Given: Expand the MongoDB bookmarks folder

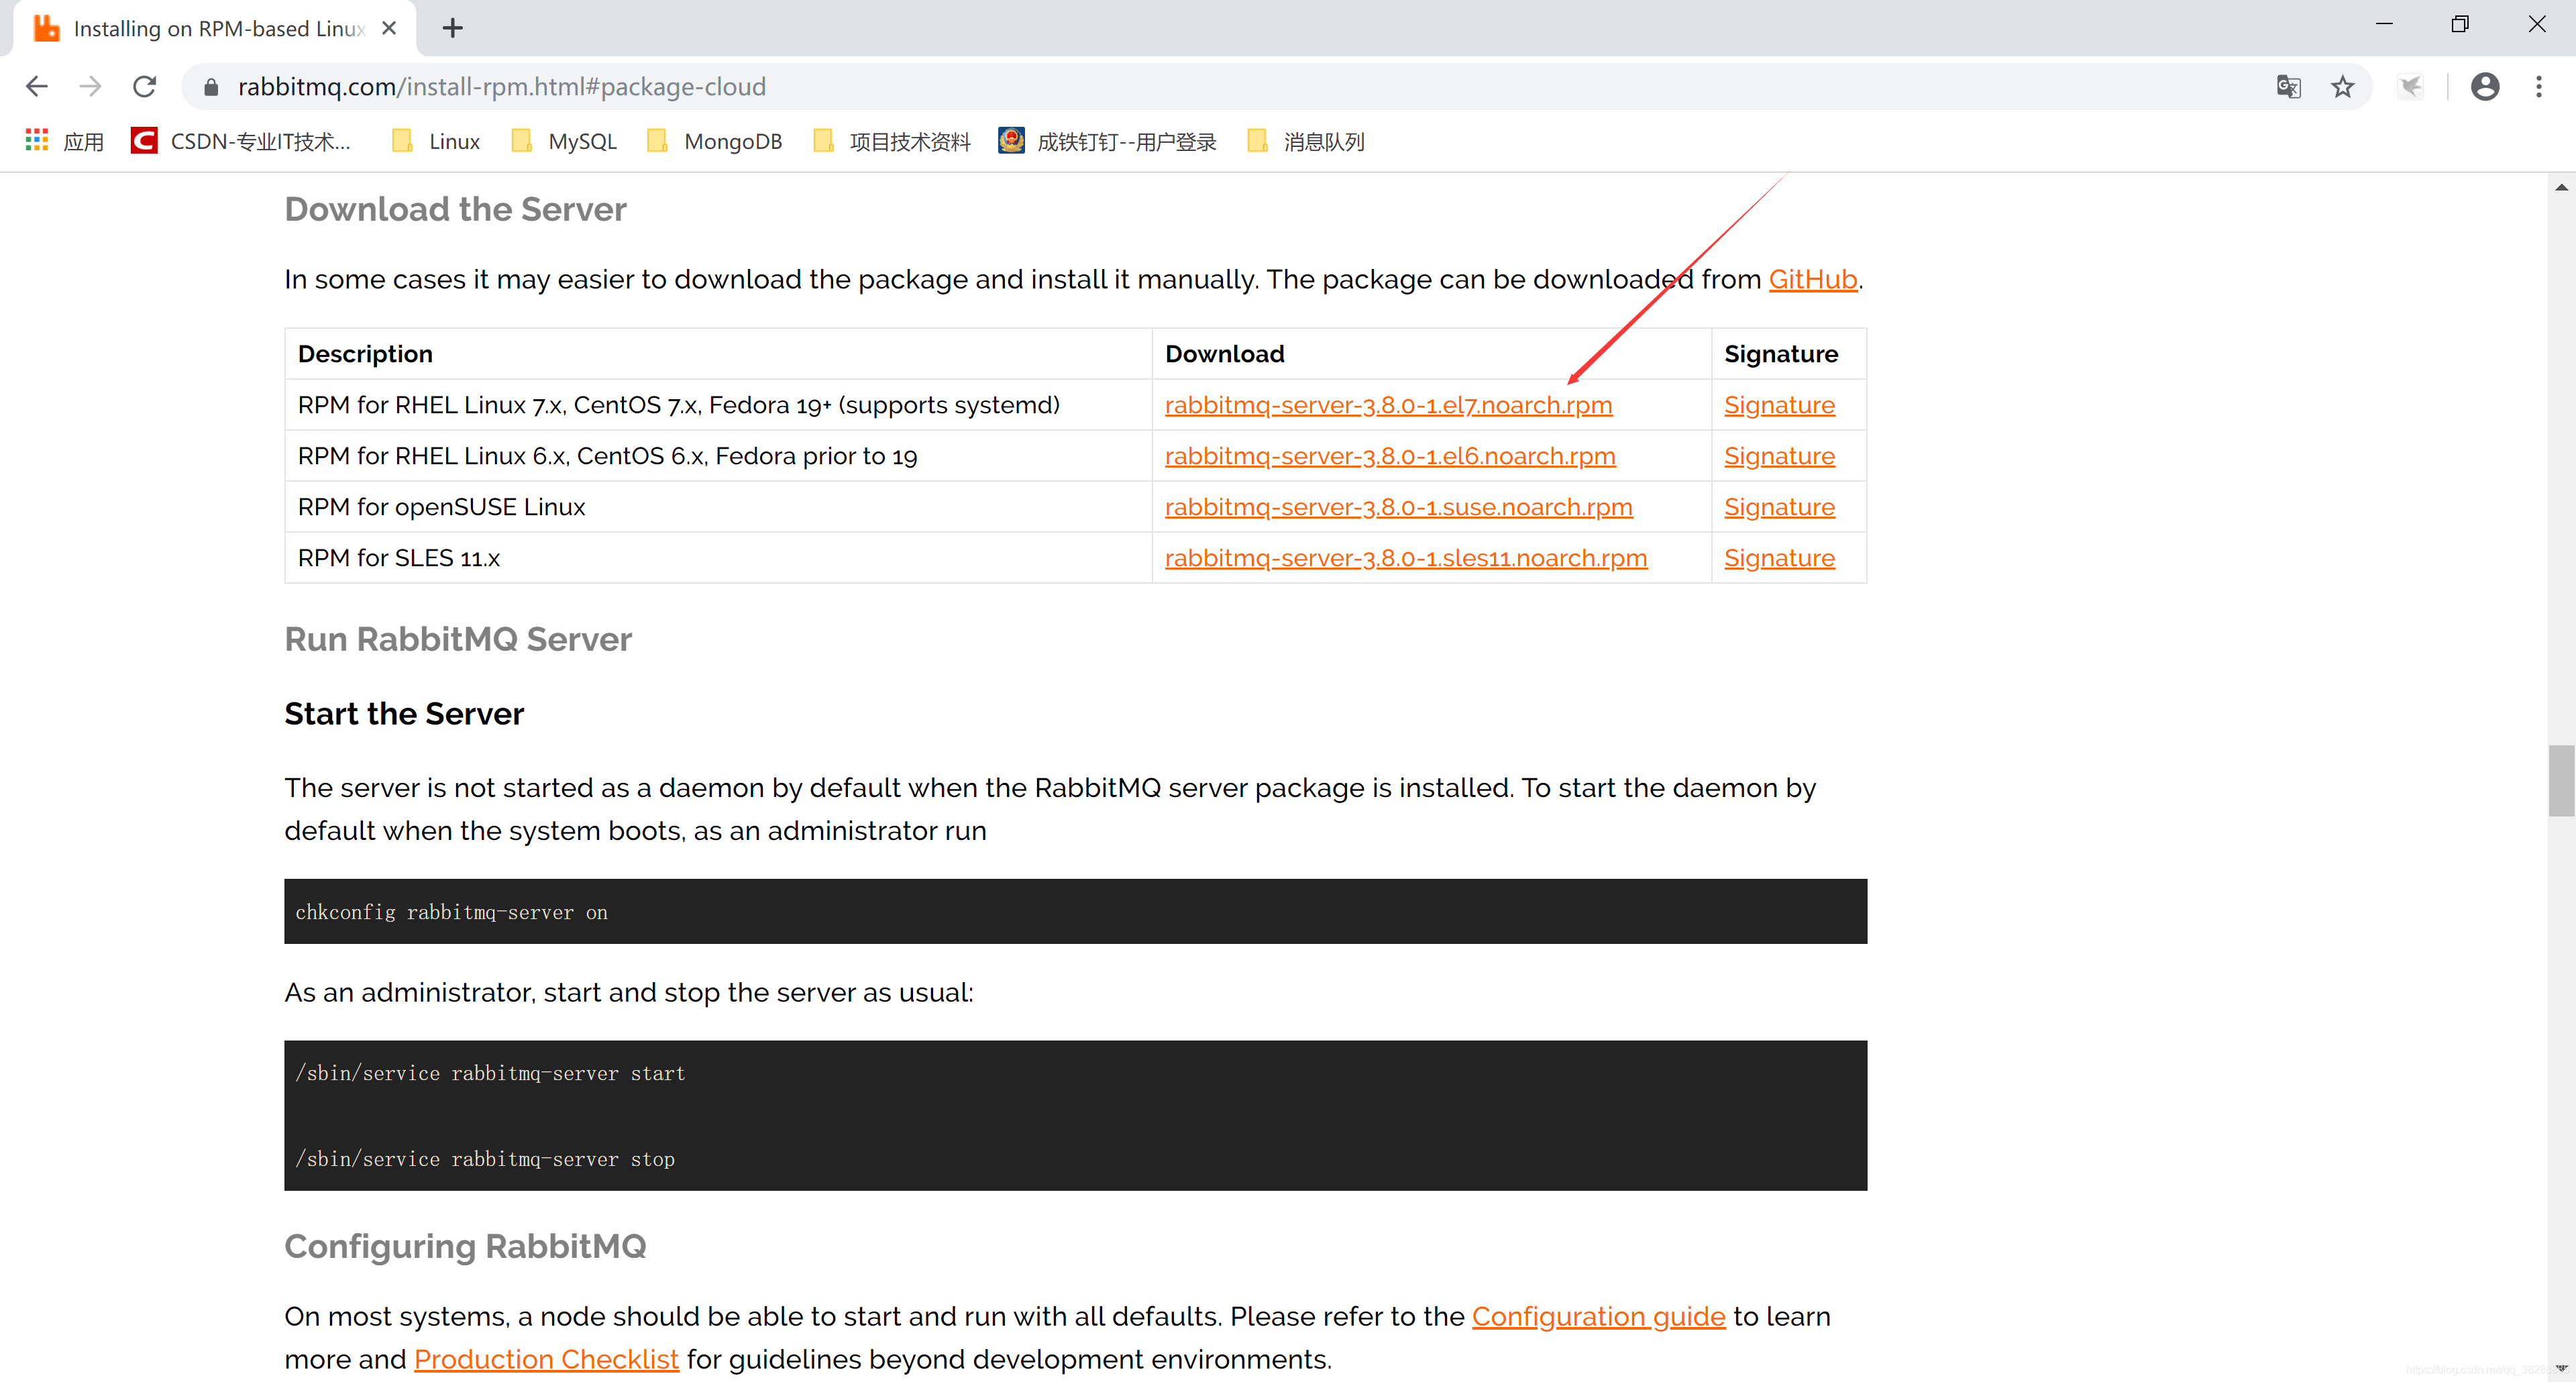Looking at the screenshot, I should [x=715, y=141].
